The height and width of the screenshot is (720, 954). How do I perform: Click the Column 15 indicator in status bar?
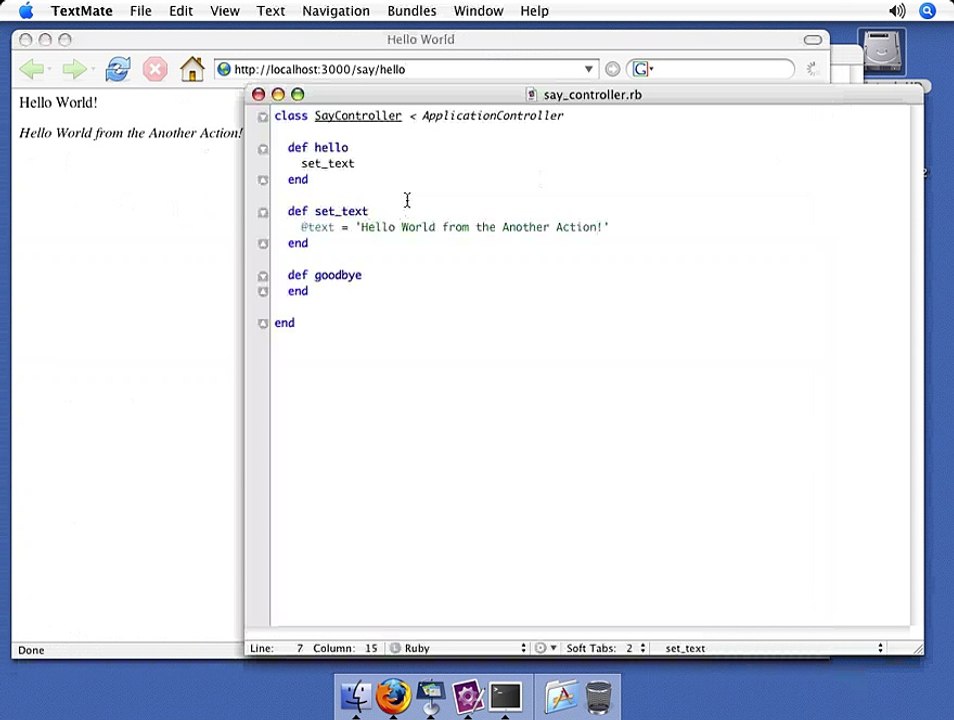click(x=345, y=648)
